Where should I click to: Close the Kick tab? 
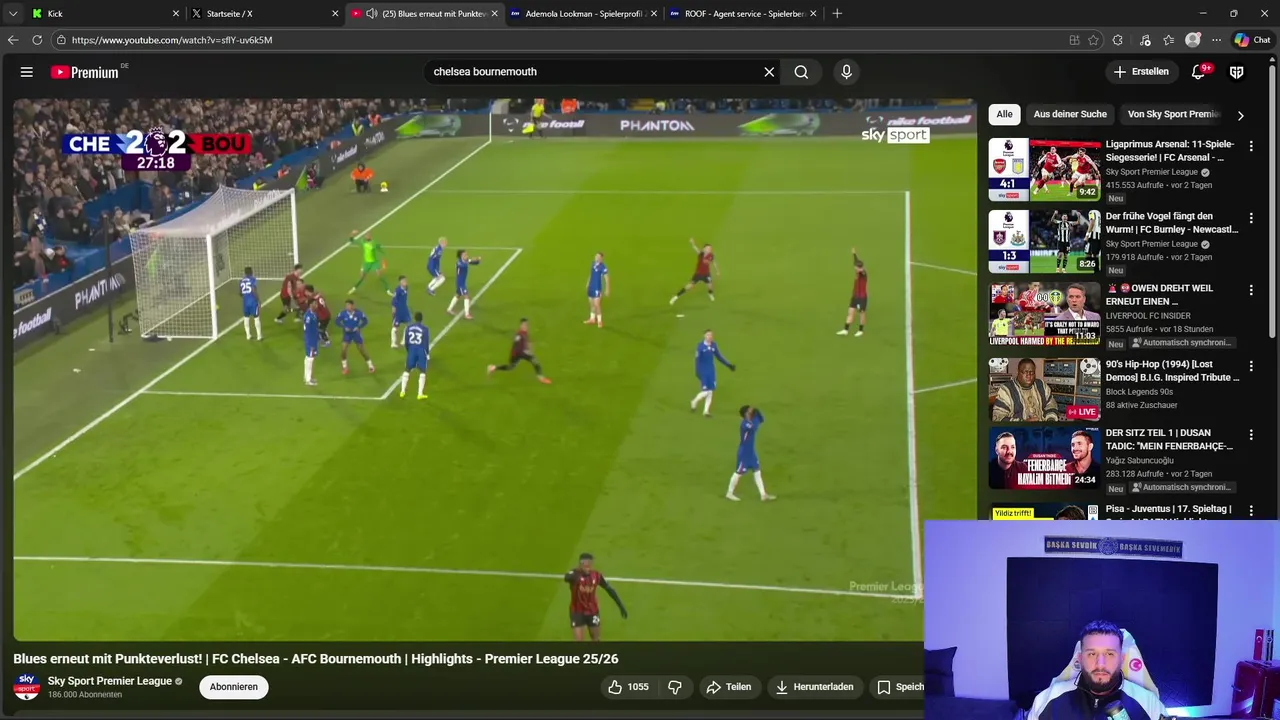click(x=176, y=14)
